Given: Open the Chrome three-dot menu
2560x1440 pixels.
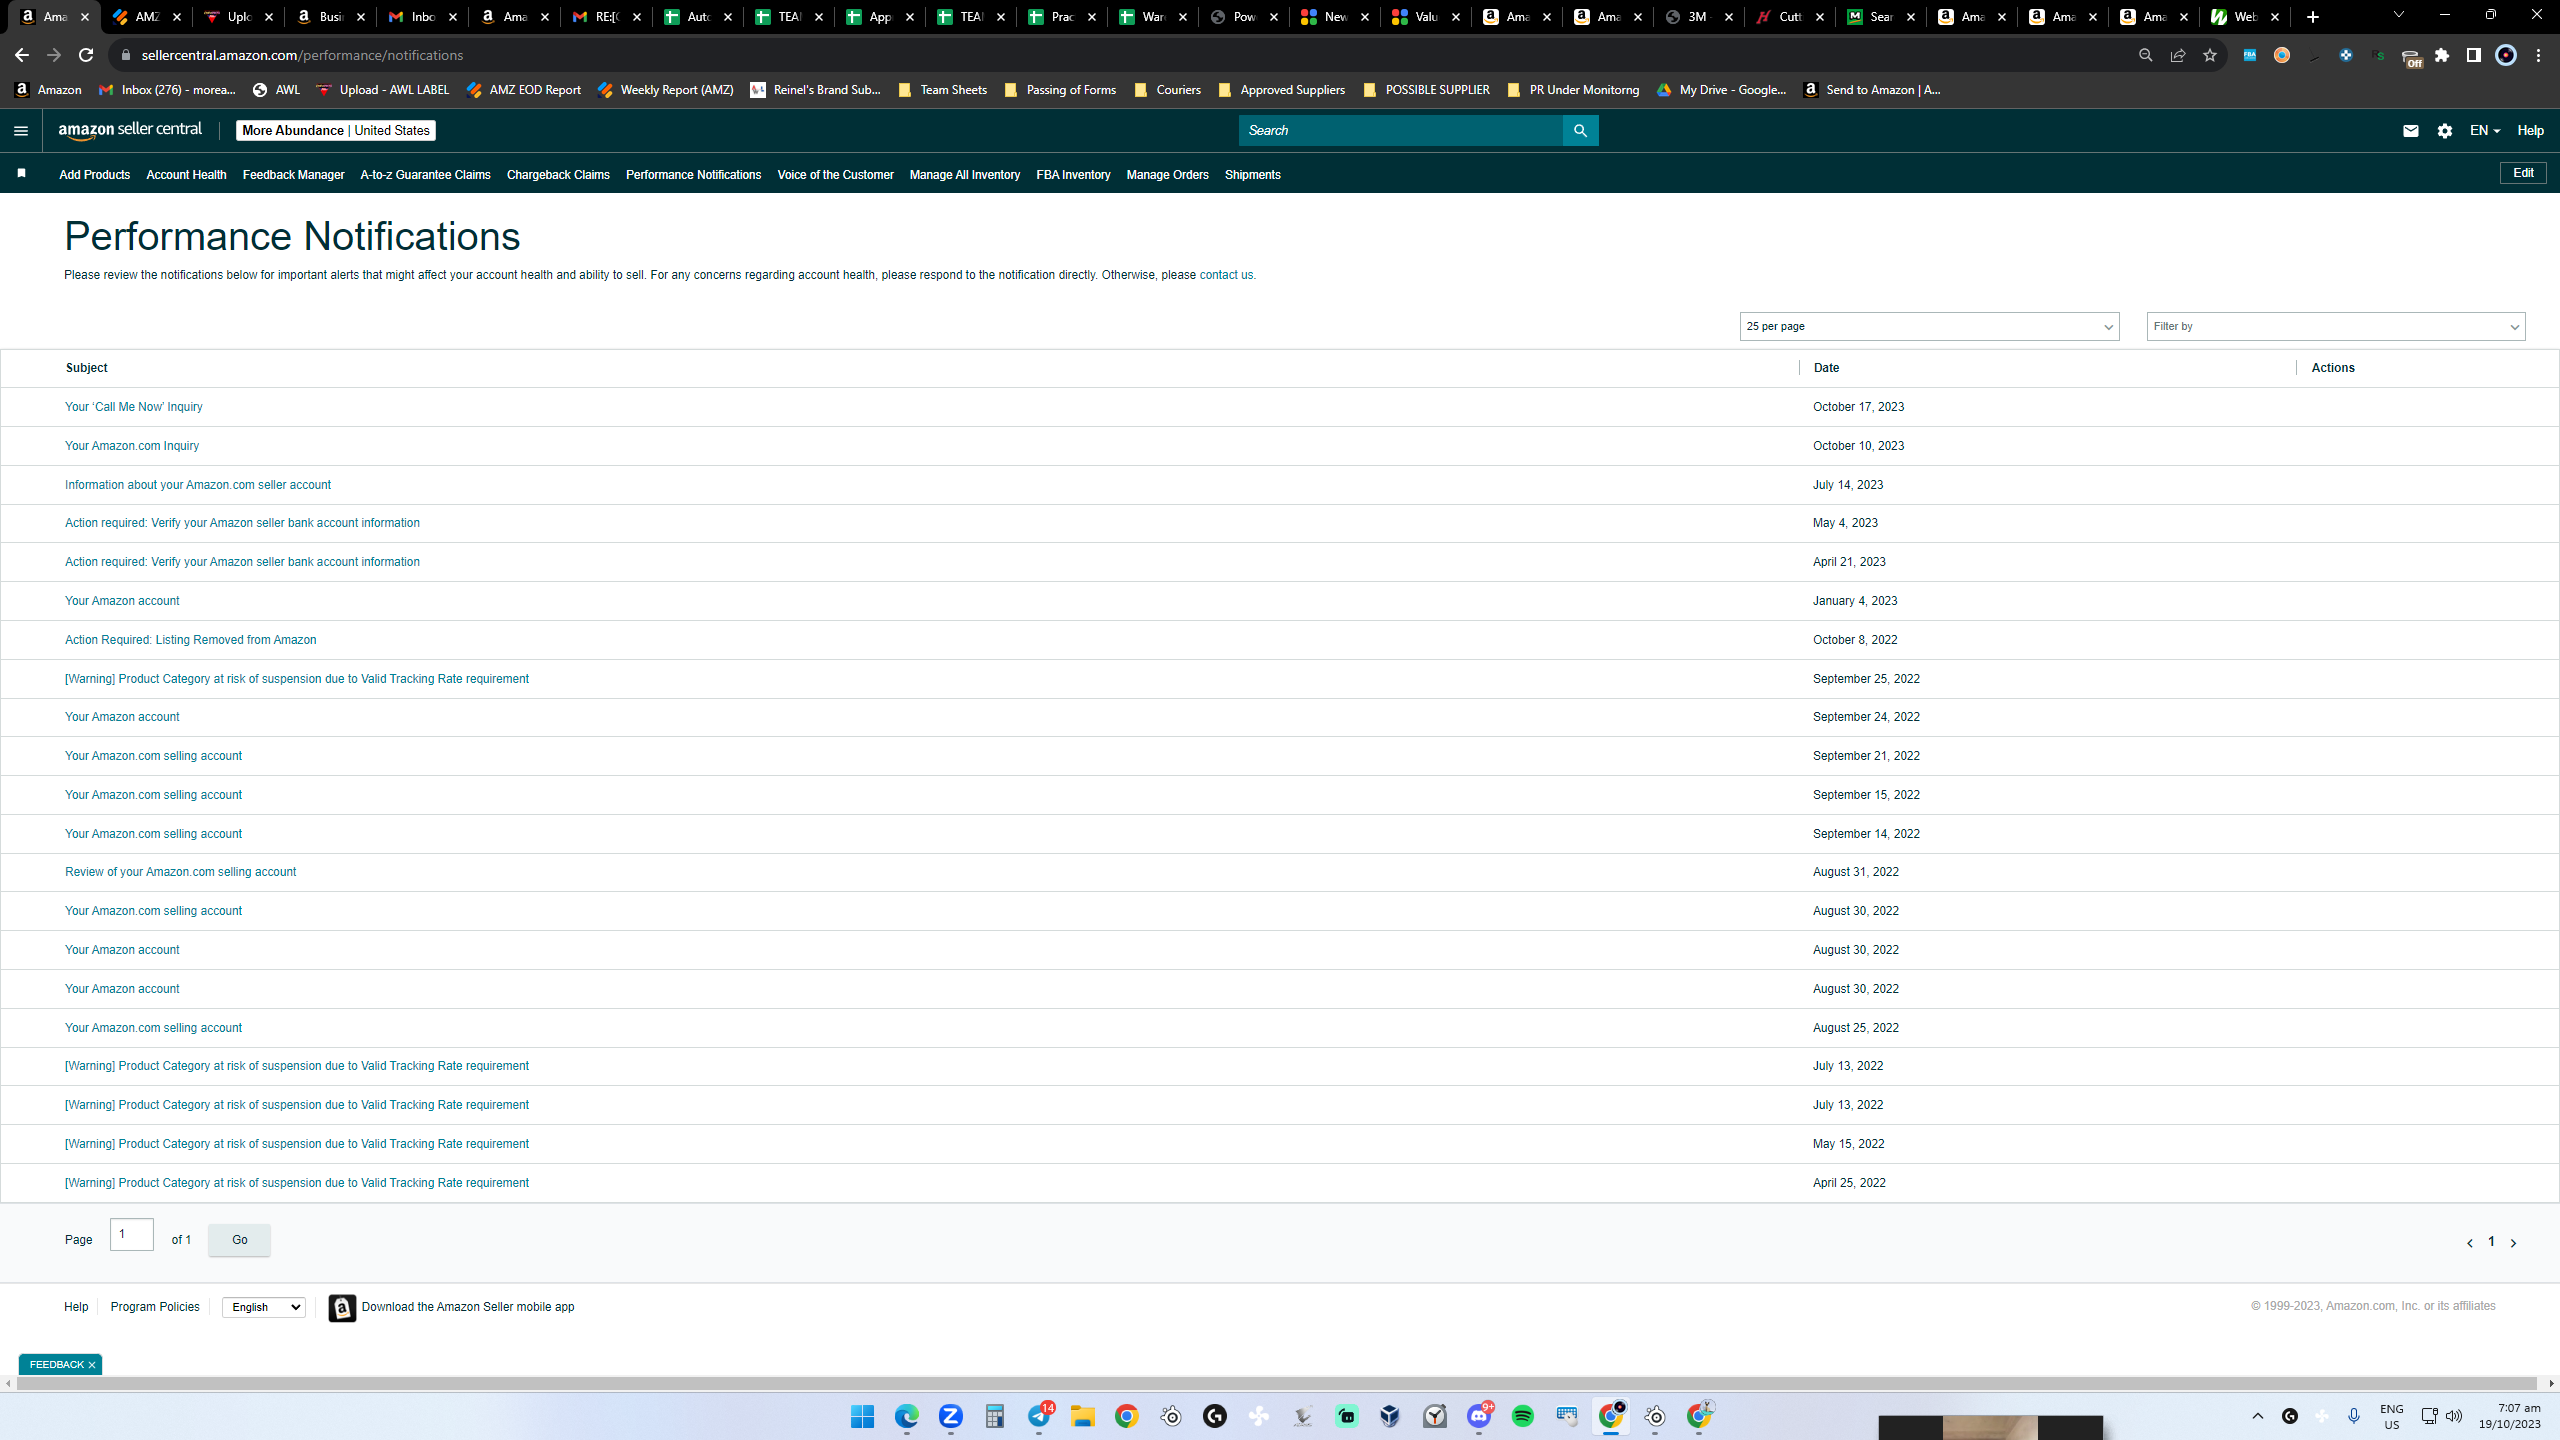Looking at the screenshot, I should coord(2538,55).
